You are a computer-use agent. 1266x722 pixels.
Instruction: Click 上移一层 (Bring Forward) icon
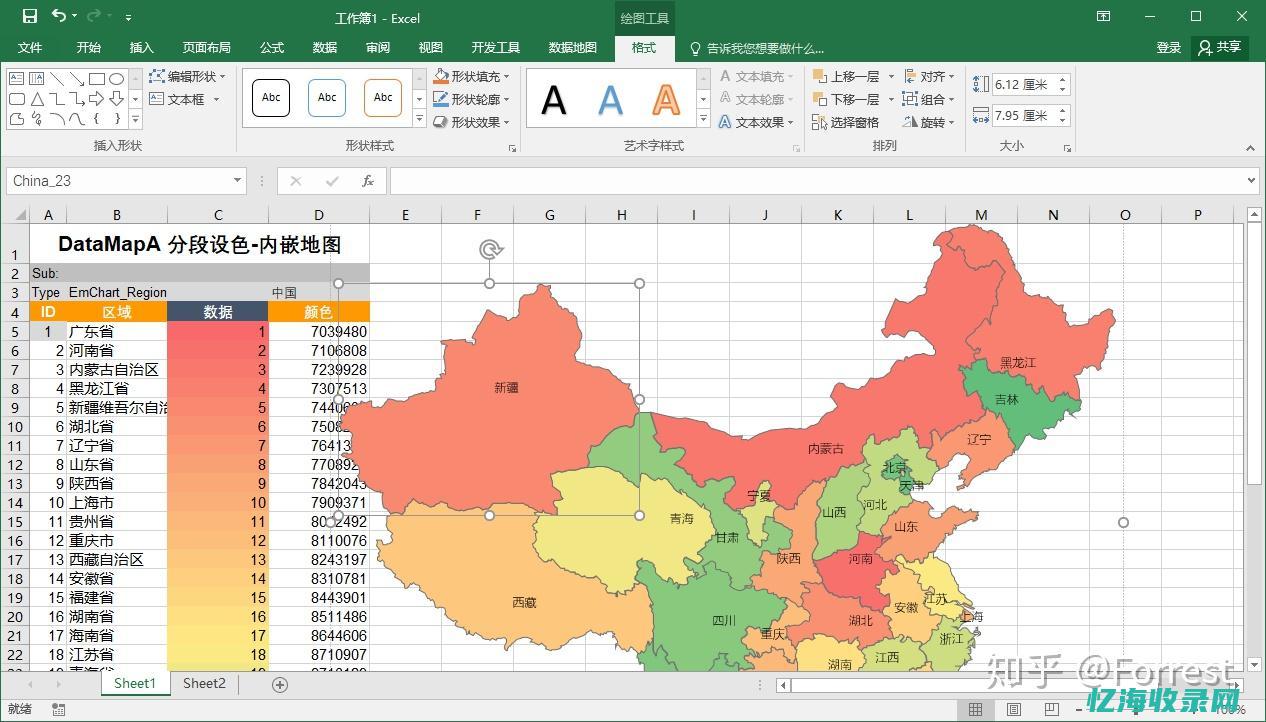pos(818,75)
